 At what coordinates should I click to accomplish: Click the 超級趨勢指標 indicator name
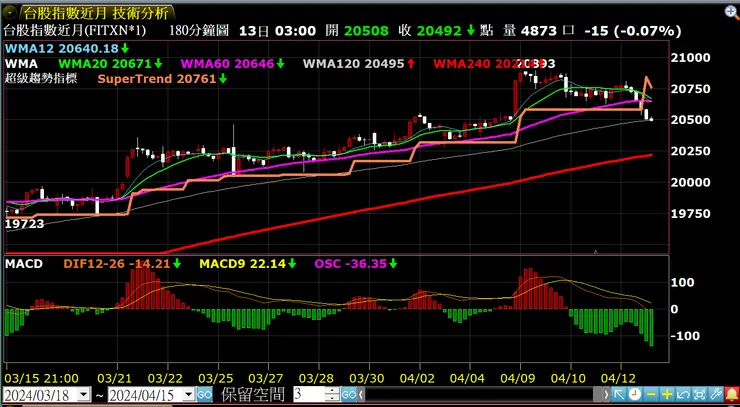click(x=41, y=79)
